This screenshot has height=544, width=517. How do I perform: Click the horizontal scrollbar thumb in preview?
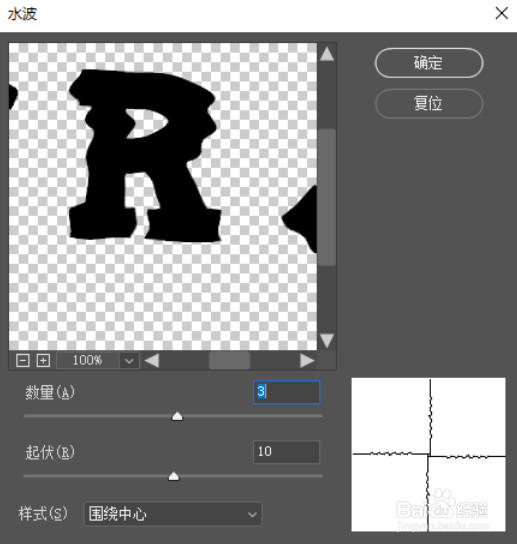(229, 361)
